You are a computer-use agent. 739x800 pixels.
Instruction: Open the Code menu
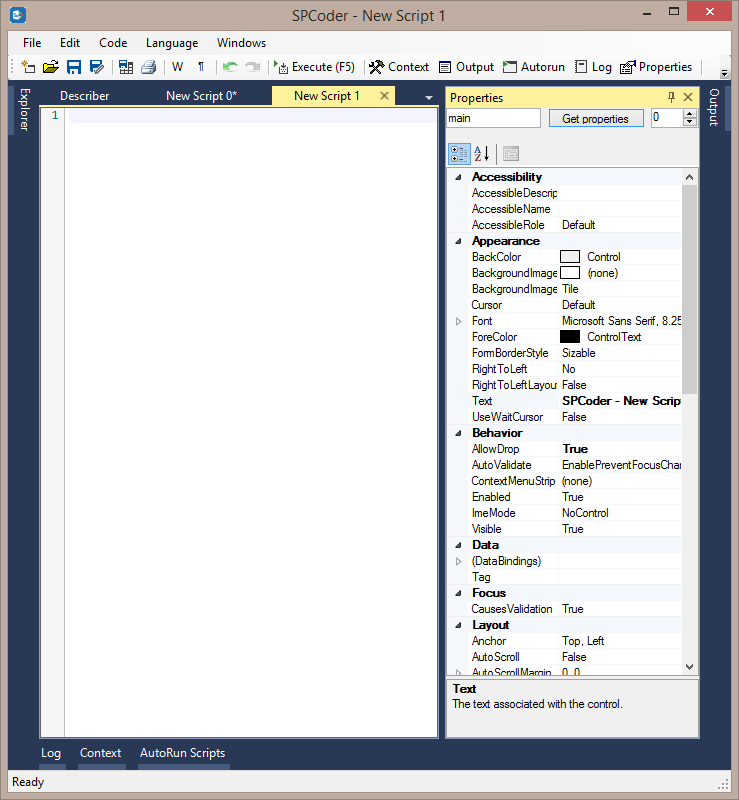click(113, 43)
